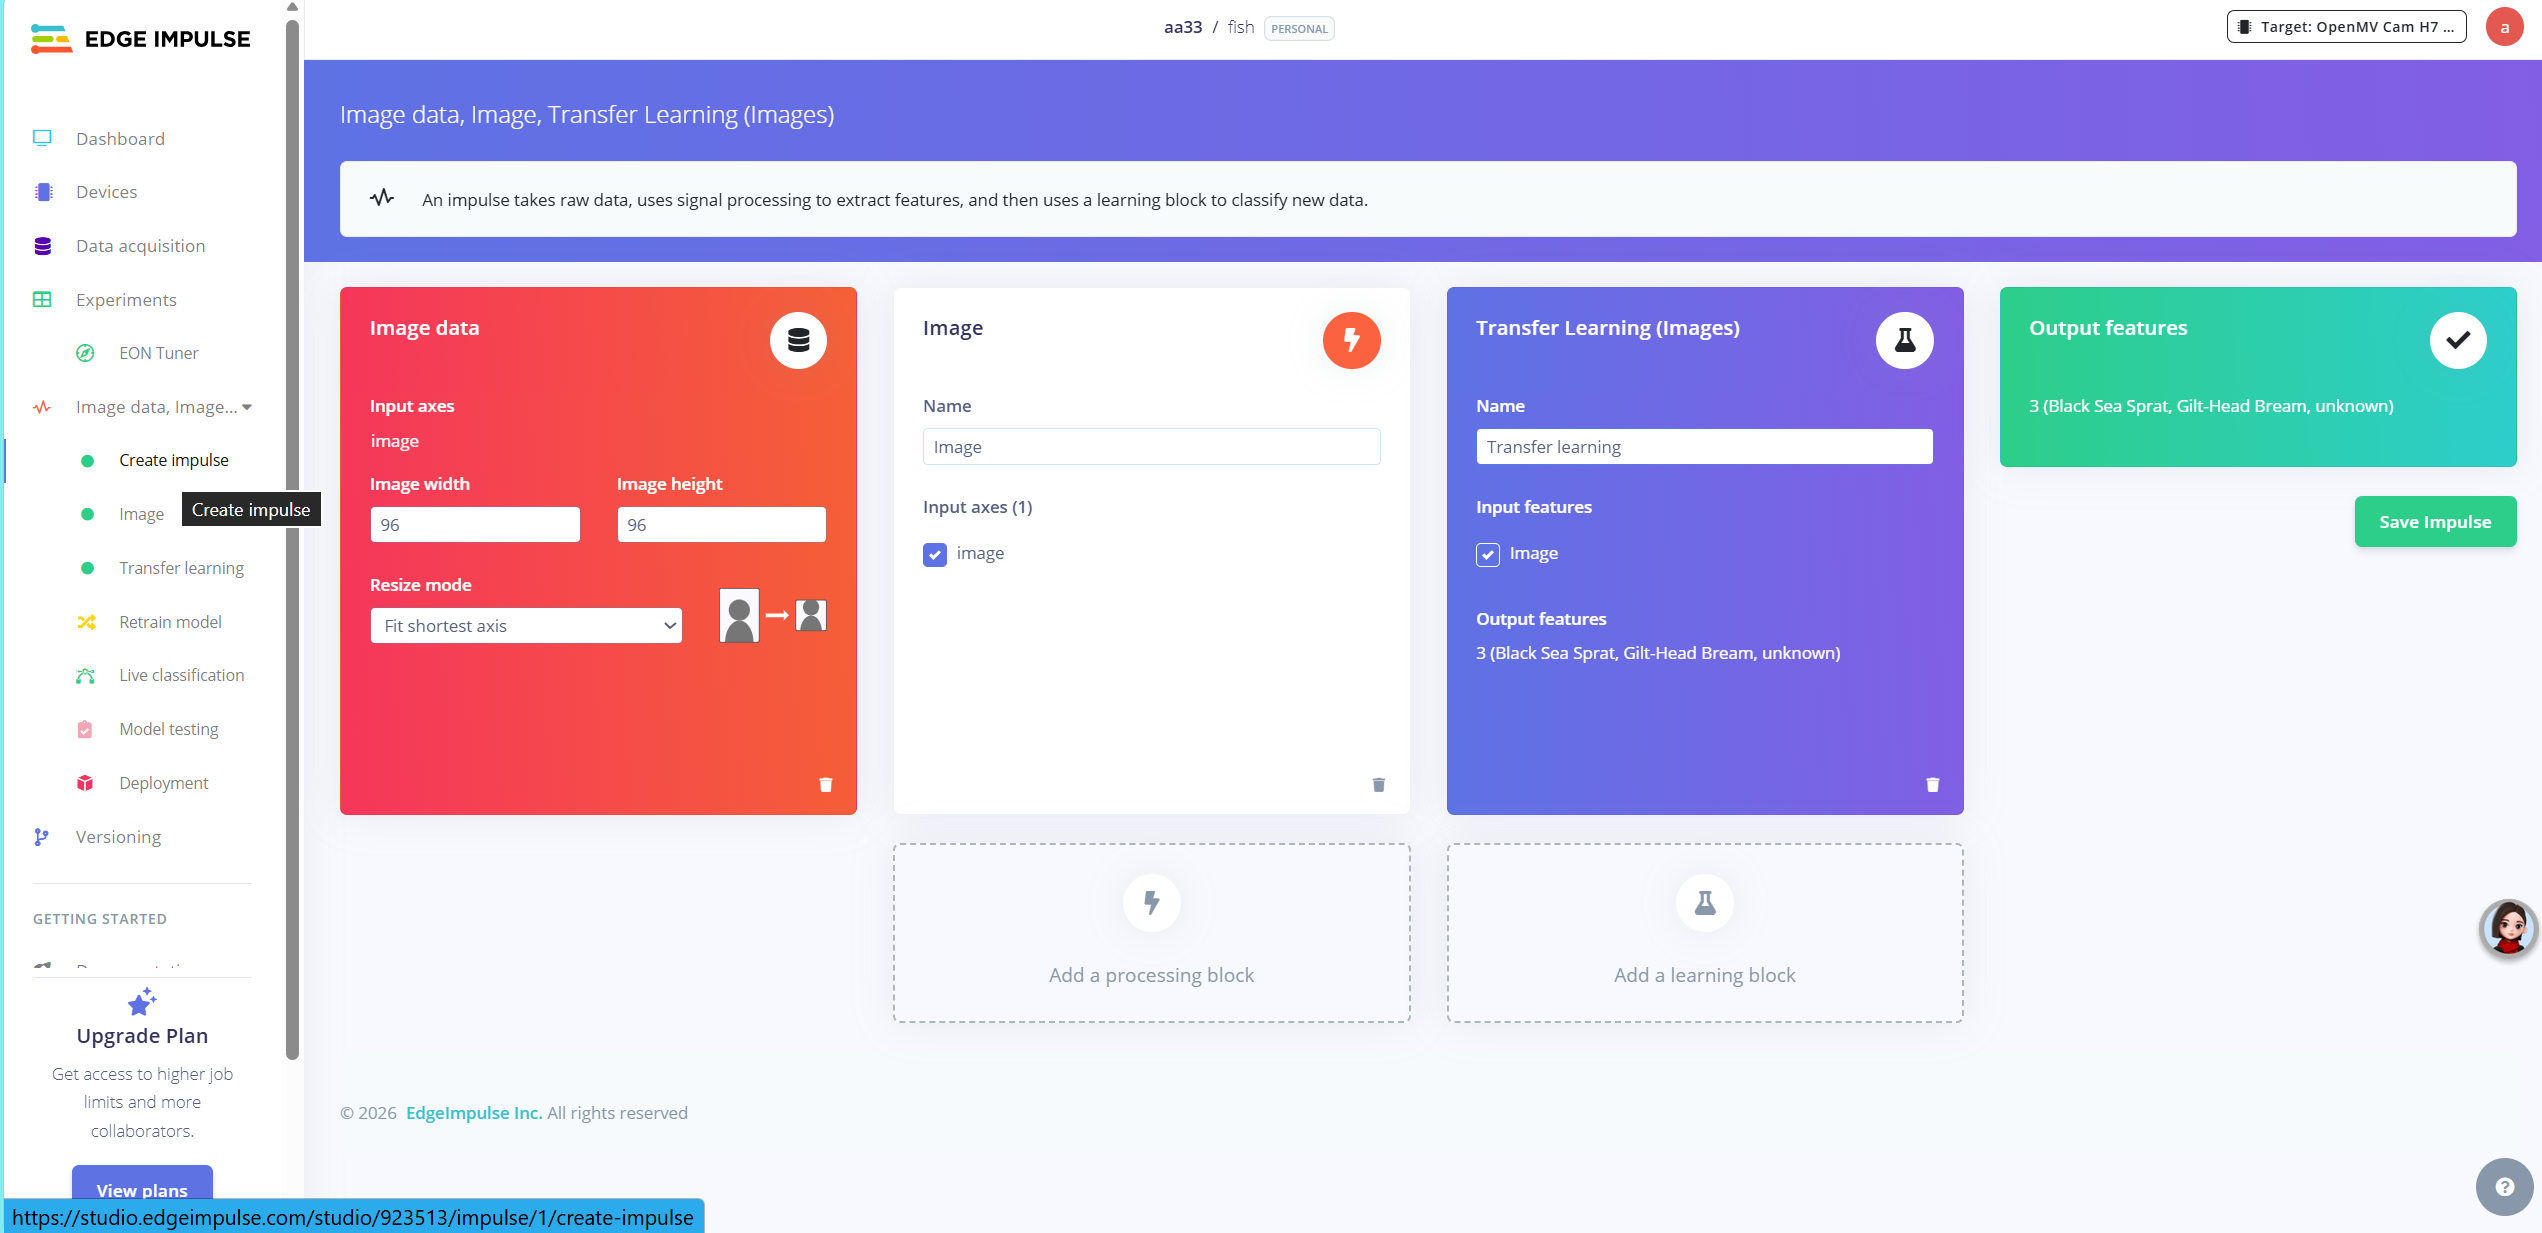Image resolution: width=2542 pixels, height=1233 pixels.
Task: Uncheck the image input axes checkbox
Action: click(x=935, y=554)
